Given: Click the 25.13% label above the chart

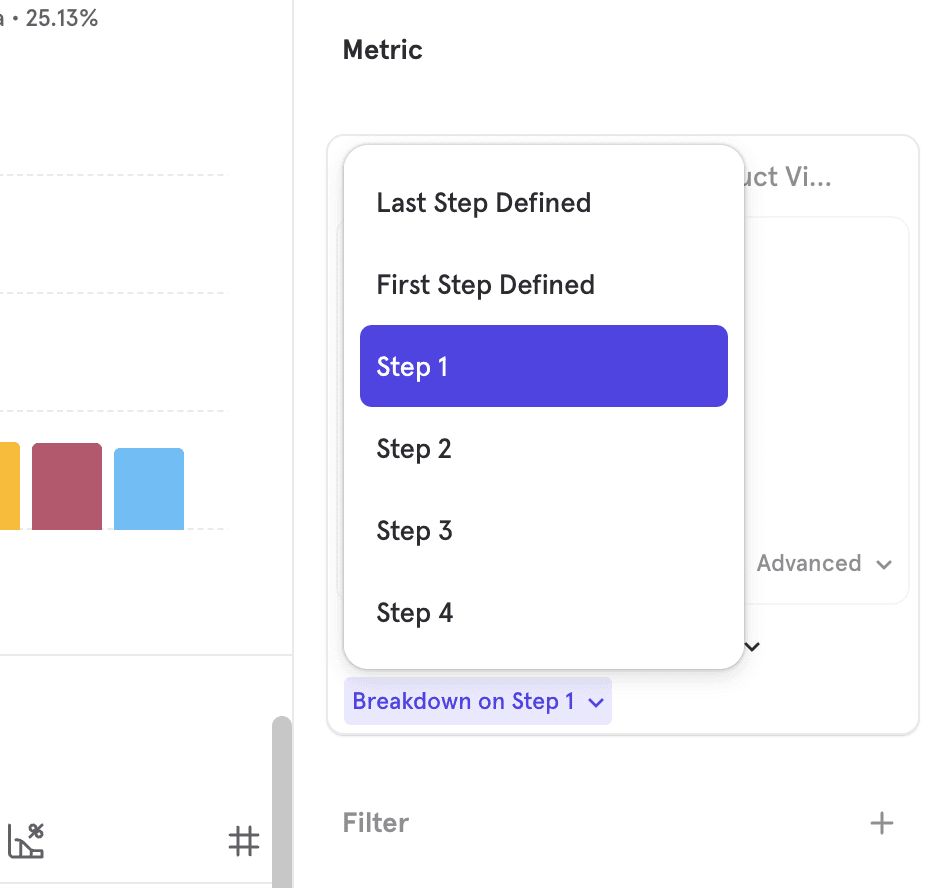Looking at the screenshot, I should click(60, 18).
